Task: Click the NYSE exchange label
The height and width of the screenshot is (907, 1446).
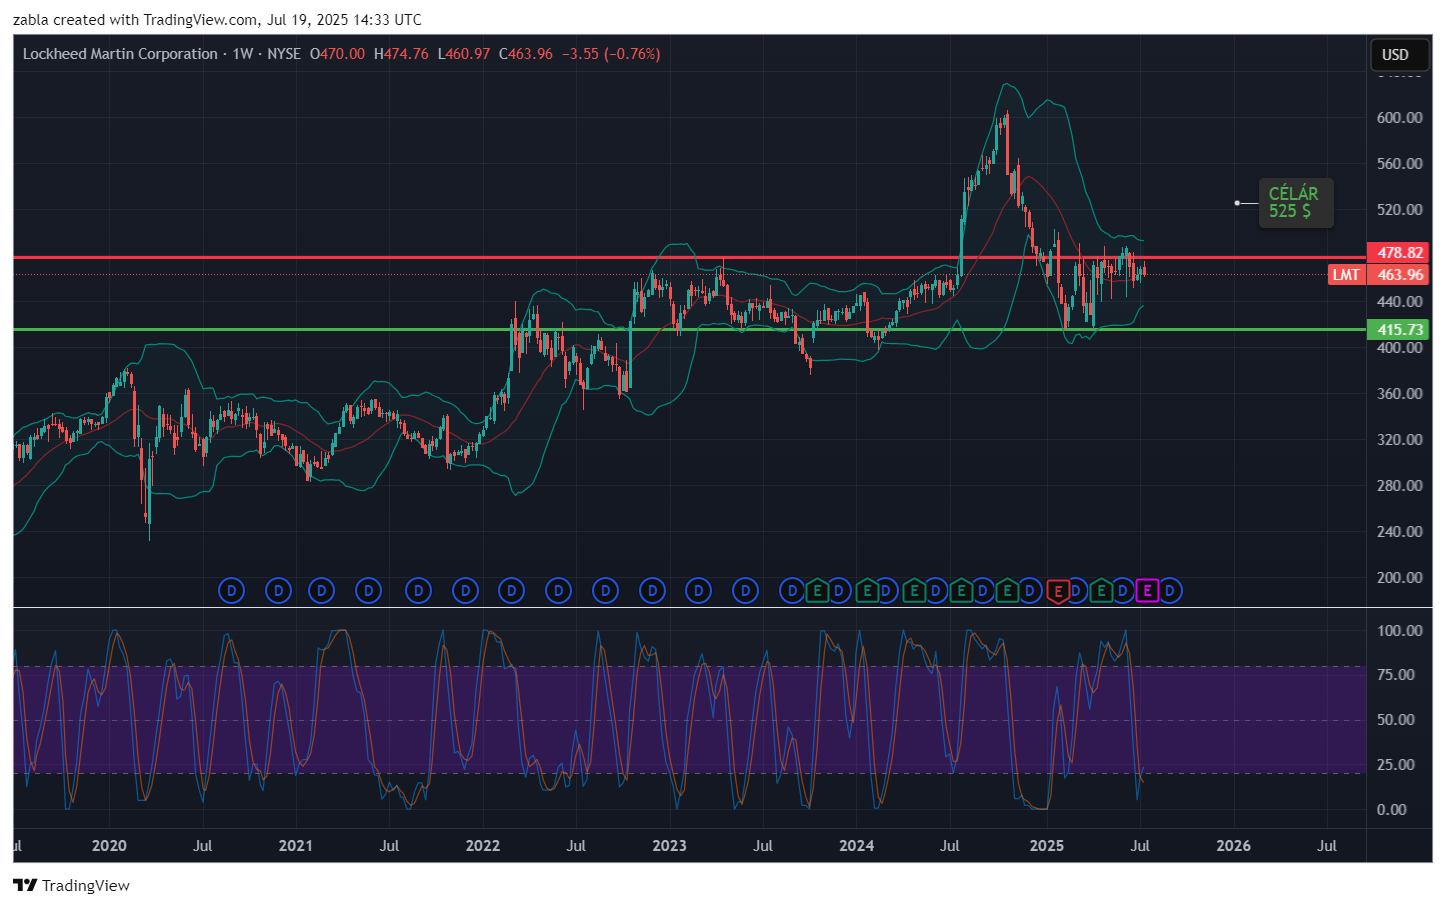Action: [x=284, y=54]
